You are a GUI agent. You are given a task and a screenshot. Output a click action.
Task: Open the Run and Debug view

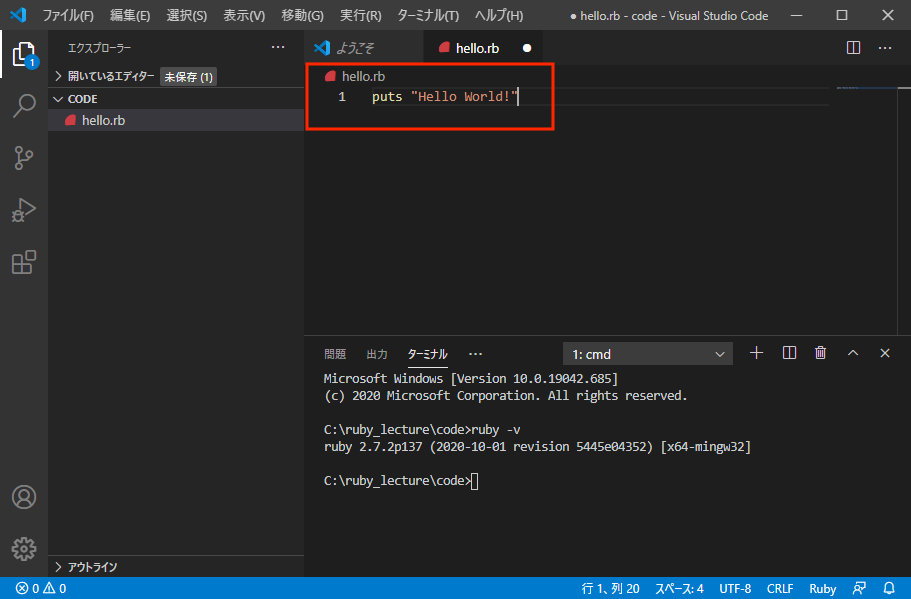[x=24, y=210]
